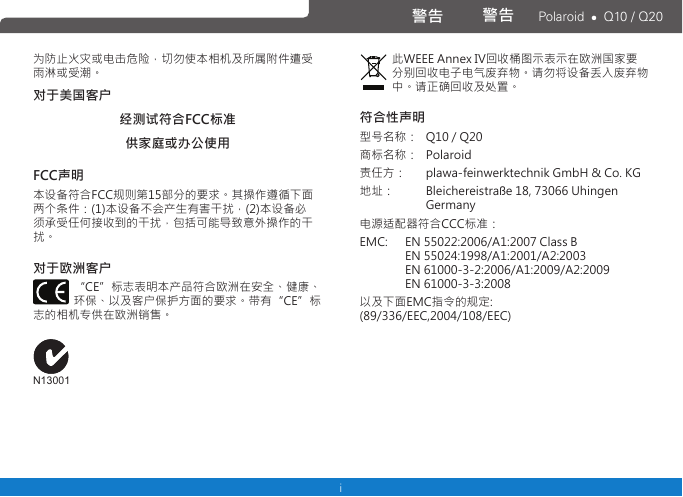The image size is (683, 497).
Task: Click the heading 对于欧洲客户
Action: 72,268
